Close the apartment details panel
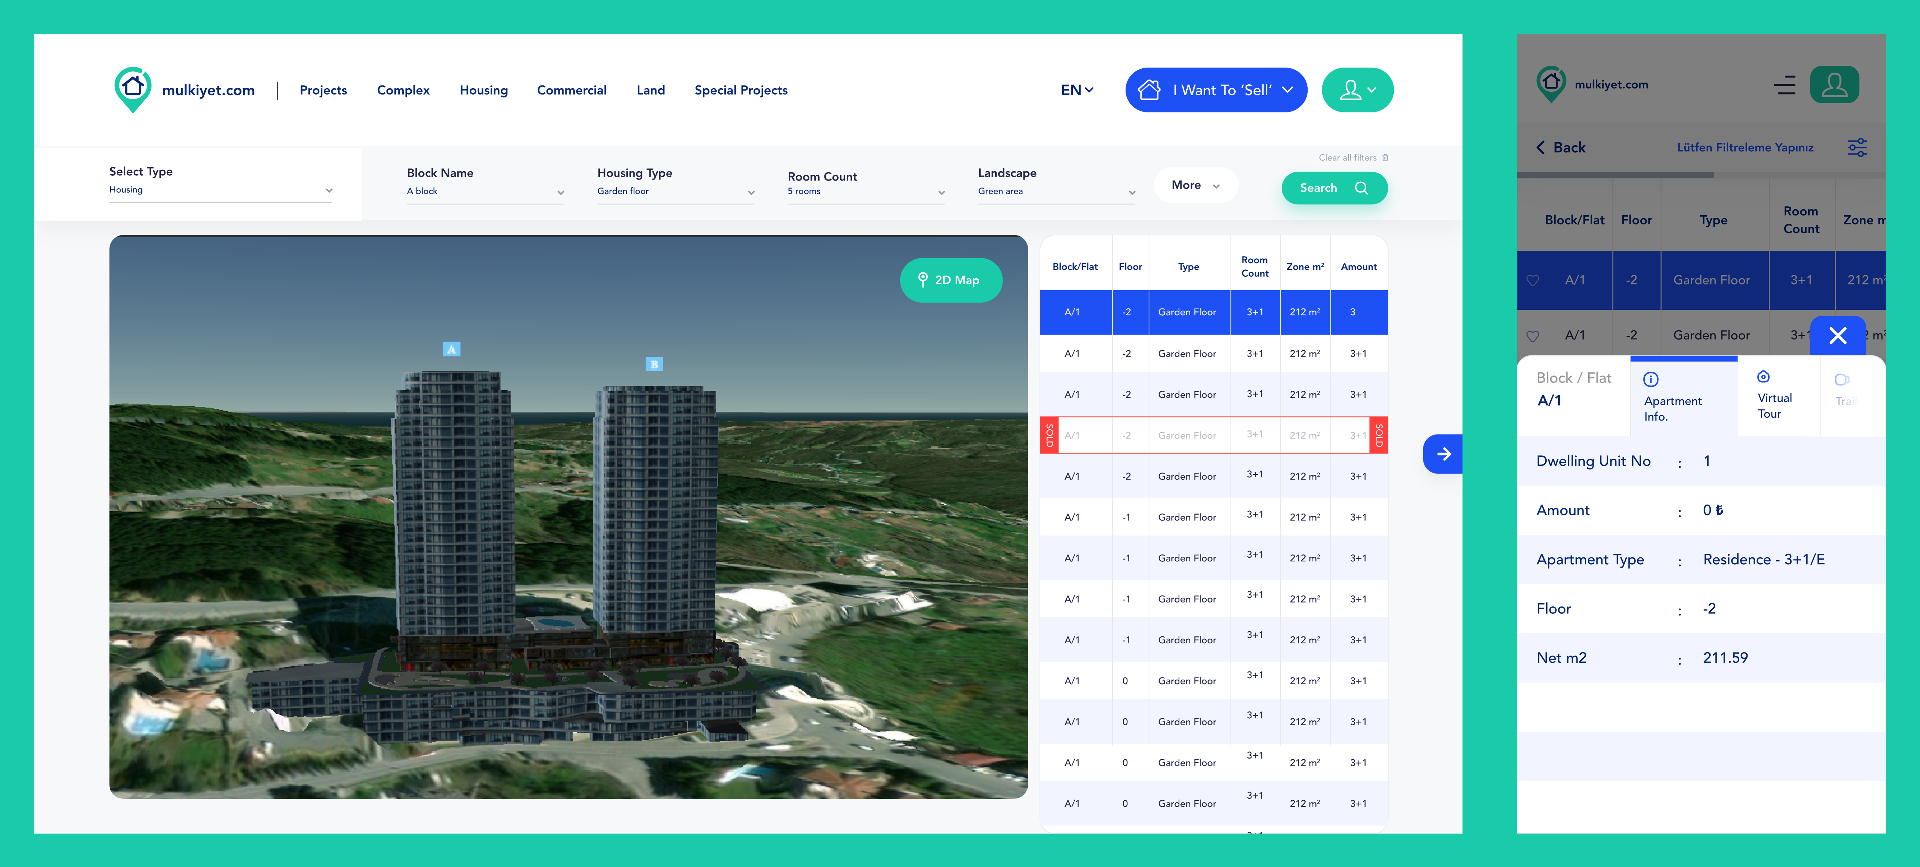1920x867 pixels. (x=1837, y=336)
